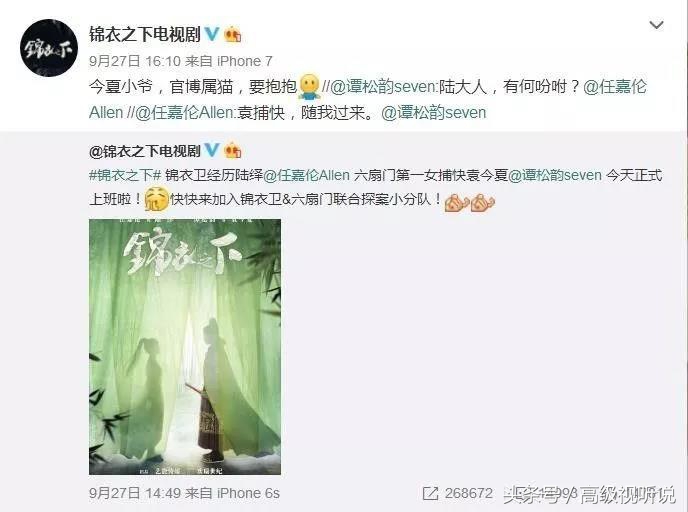
Task: Enlarge the 锦衣之下 green poster image
Action: (185, 347)
